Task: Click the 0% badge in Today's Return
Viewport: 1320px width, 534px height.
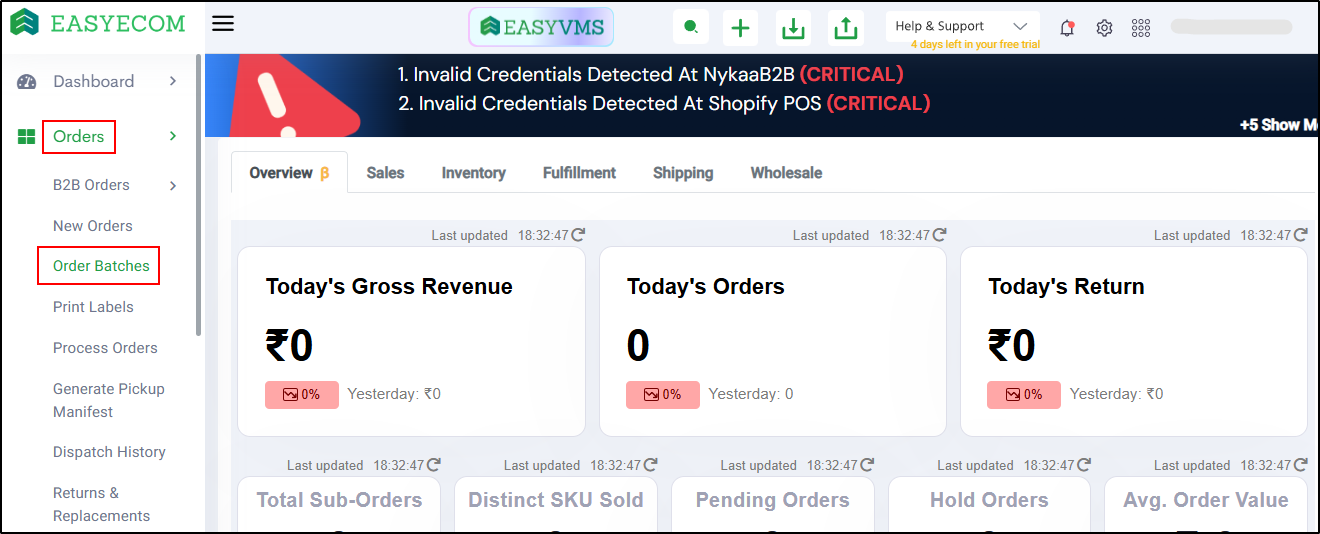Action: click(x=1024, y=394)
